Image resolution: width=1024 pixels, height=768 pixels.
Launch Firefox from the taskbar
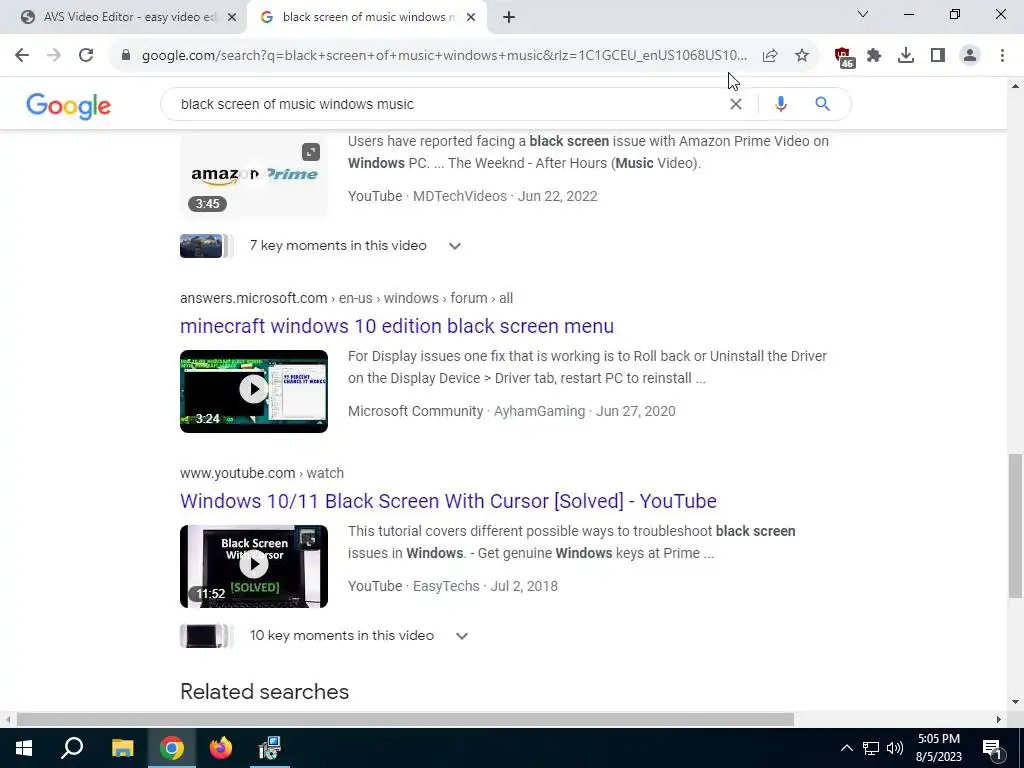221,748
